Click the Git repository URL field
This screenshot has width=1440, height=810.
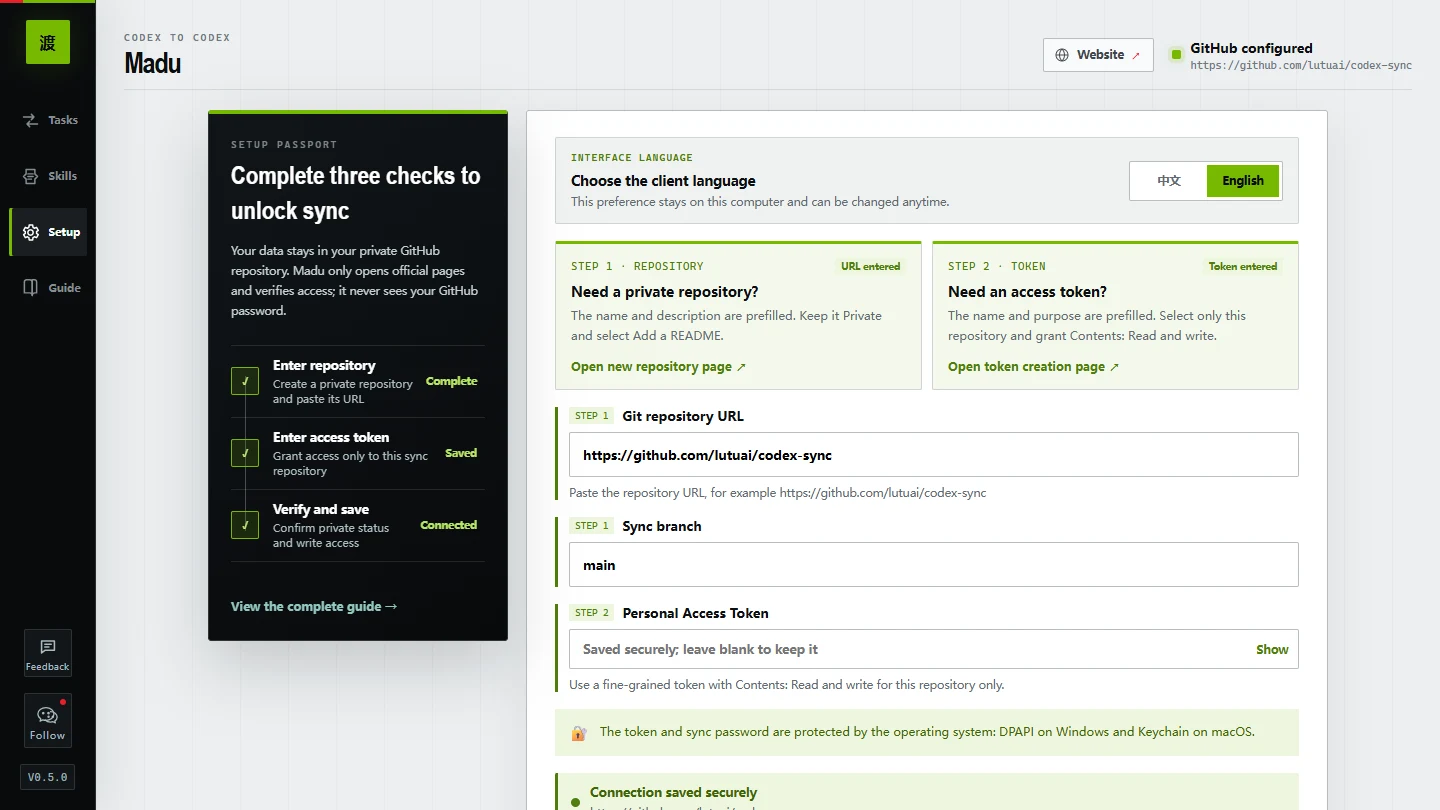click(x=934, y=455)
